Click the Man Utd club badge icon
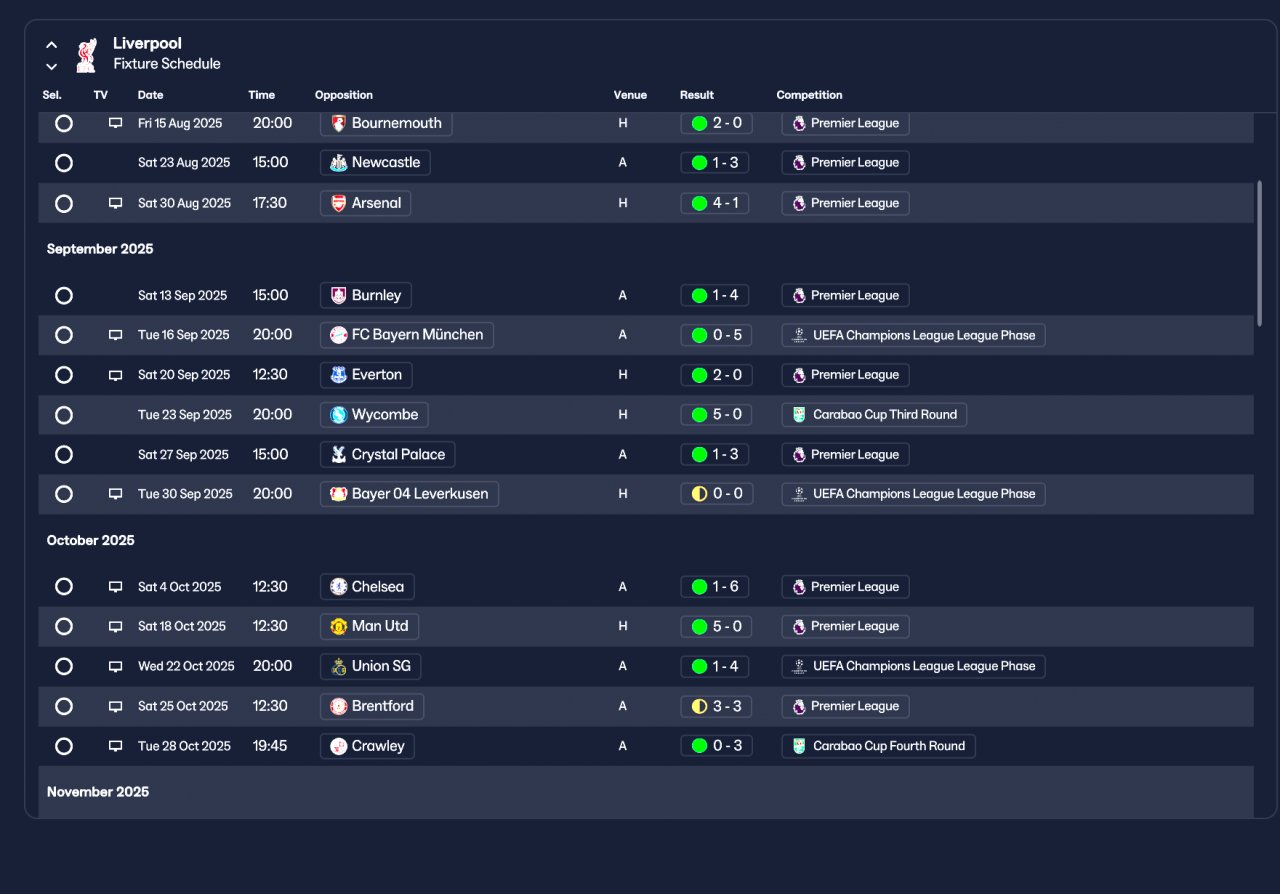 [339, 626]
